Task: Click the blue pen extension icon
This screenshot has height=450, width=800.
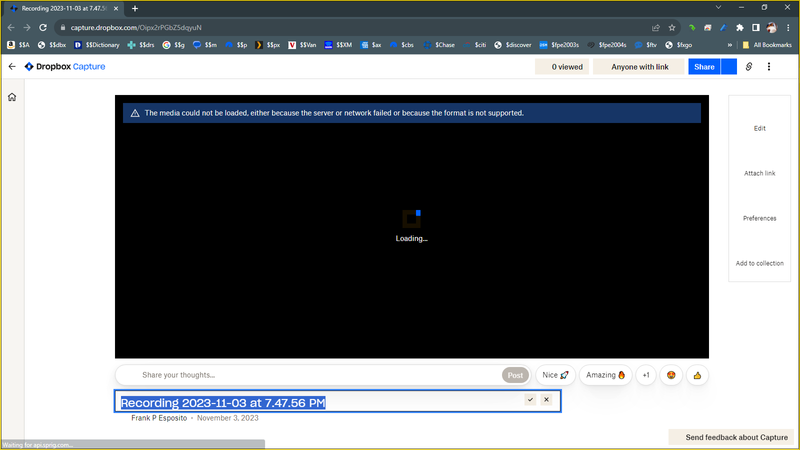Action: tap(723, 28)
